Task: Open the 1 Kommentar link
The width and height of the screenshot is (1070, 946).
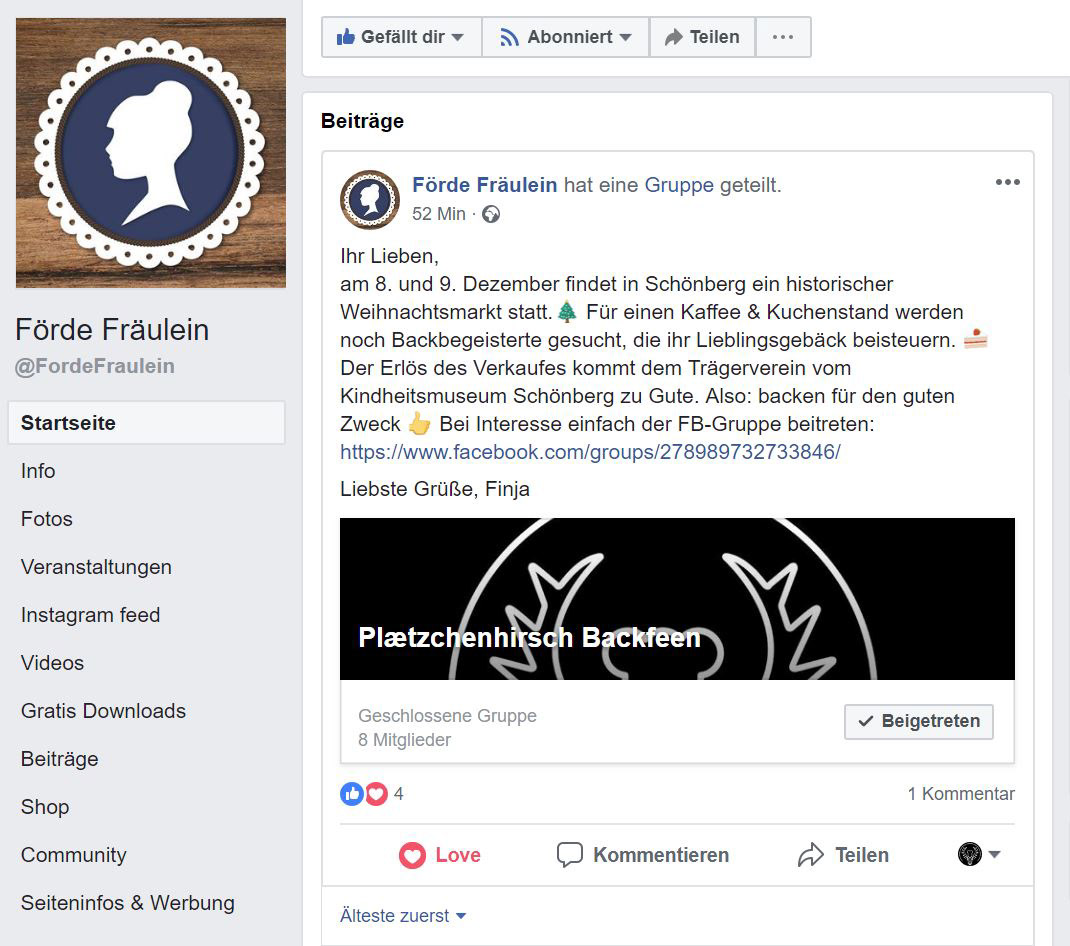Action: click(x=961, y=794)
